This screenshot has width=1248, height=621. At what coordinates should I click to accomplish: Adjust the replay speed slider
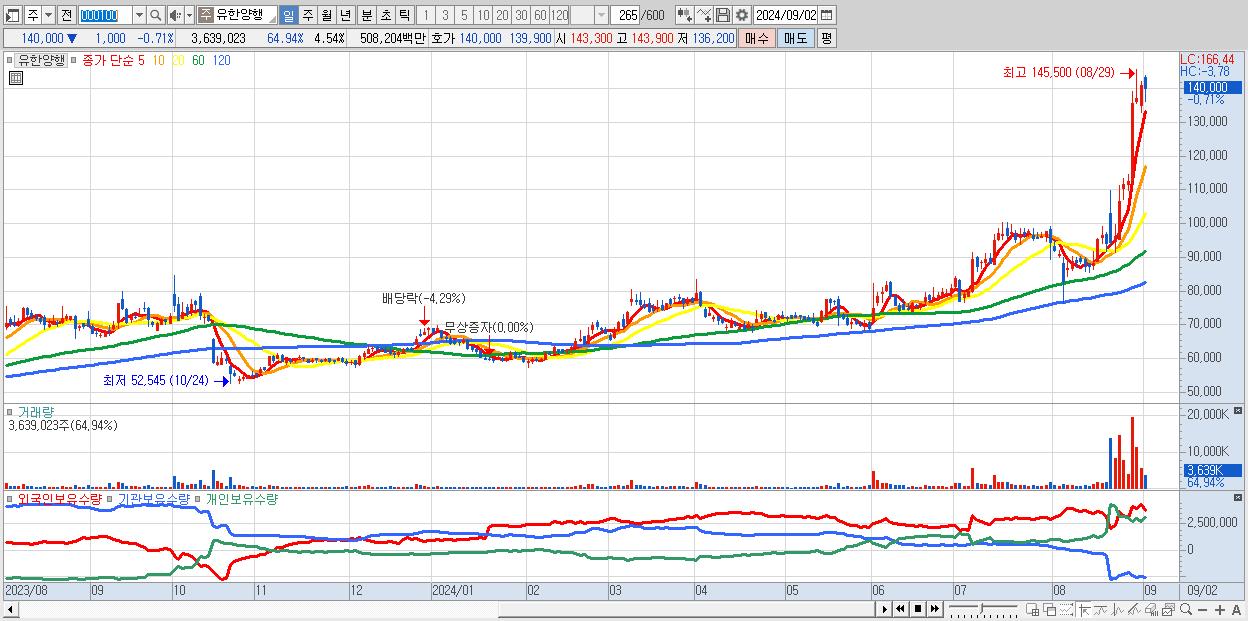[981, 609]
